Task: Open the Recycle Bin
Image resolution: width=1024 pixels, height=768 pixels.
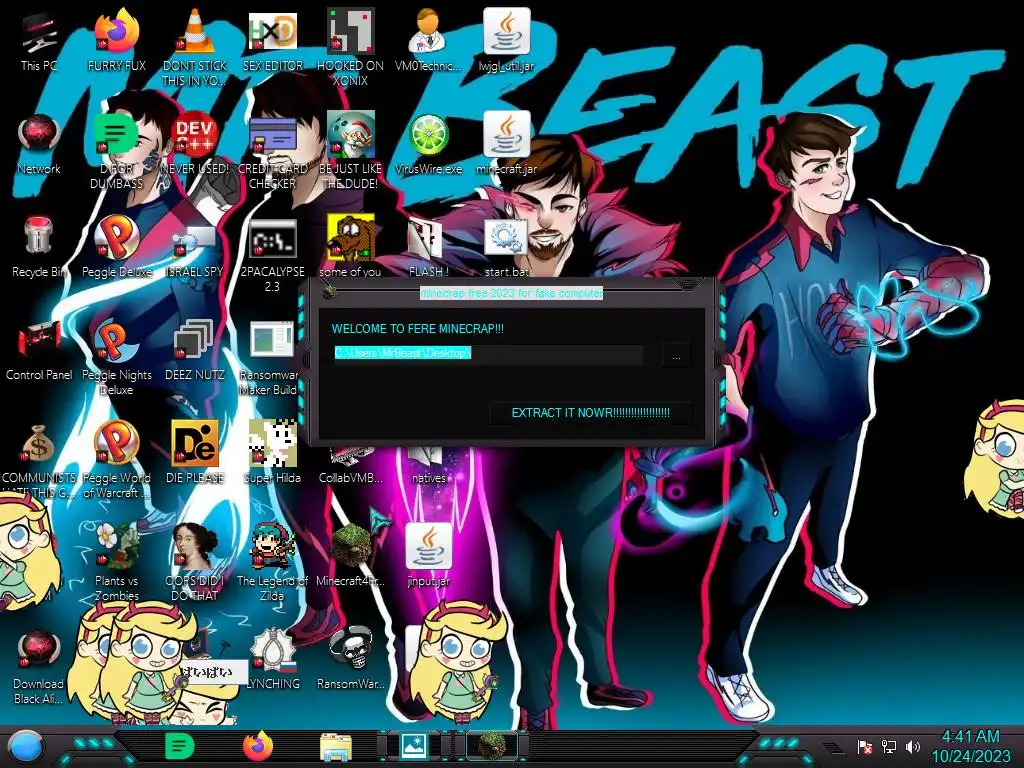Action: 39,247
